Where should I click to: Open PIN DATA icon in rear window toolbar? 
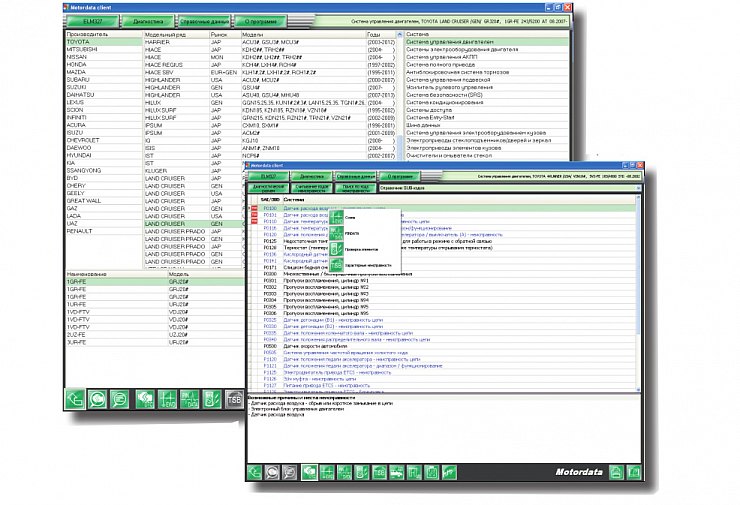189,399
